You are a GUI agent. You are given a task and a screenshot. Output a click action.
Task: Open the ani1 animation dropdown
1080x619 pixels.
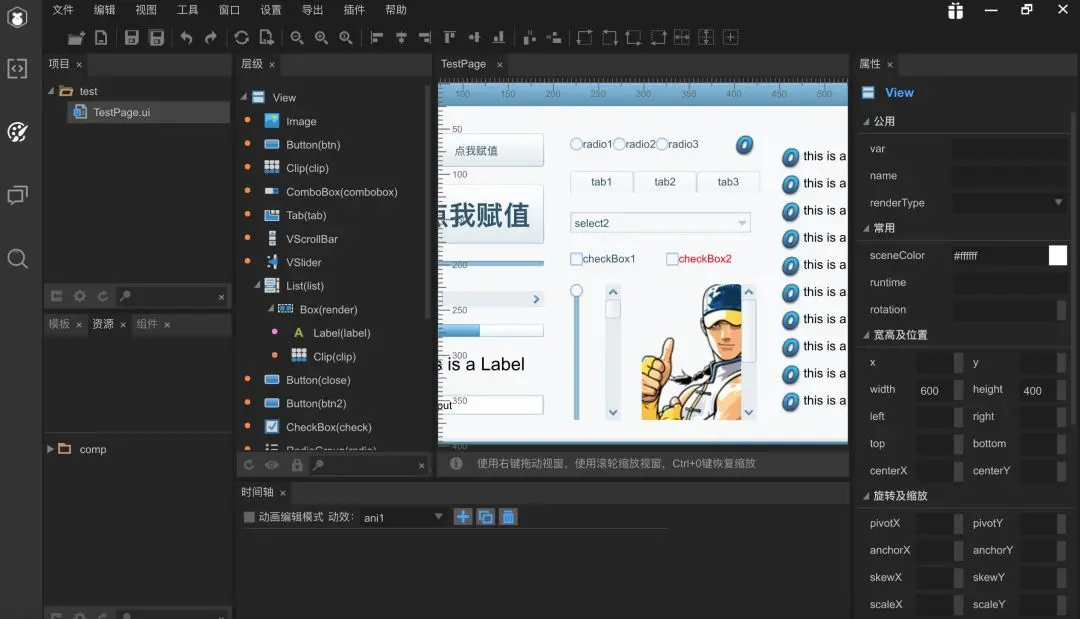pos(438,516)
